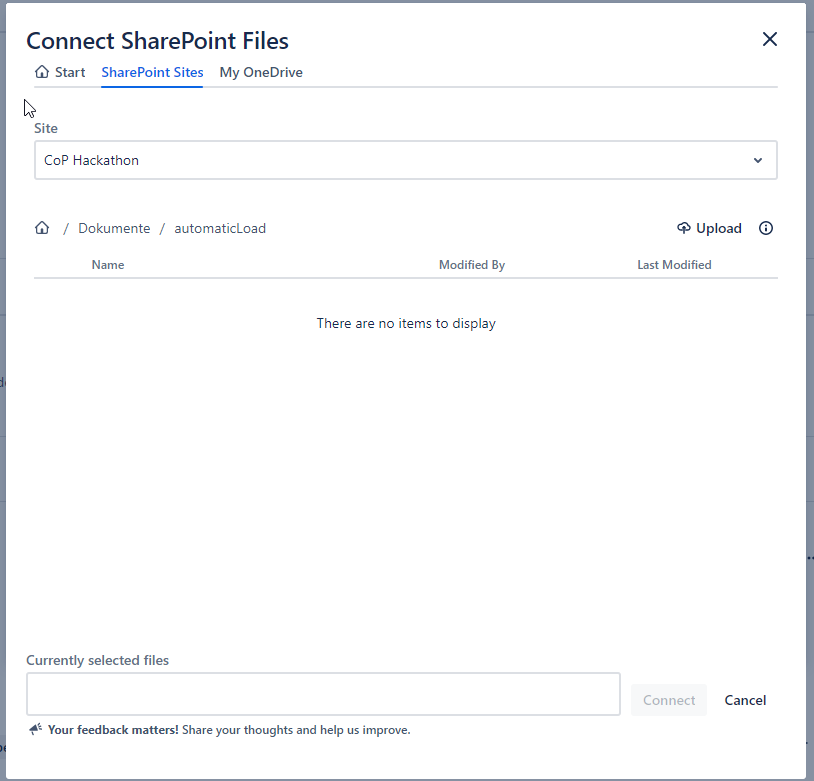Click the automaticLoad breadcrumb folder

click(x=220, y=228)
